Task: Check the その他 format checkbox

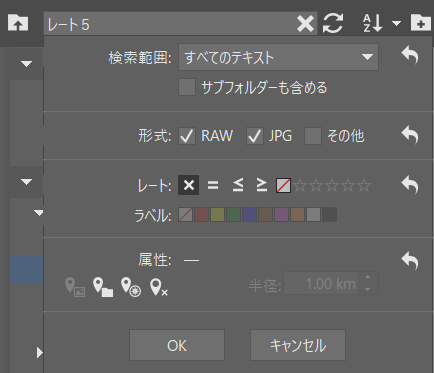Action: pos(313,136)
